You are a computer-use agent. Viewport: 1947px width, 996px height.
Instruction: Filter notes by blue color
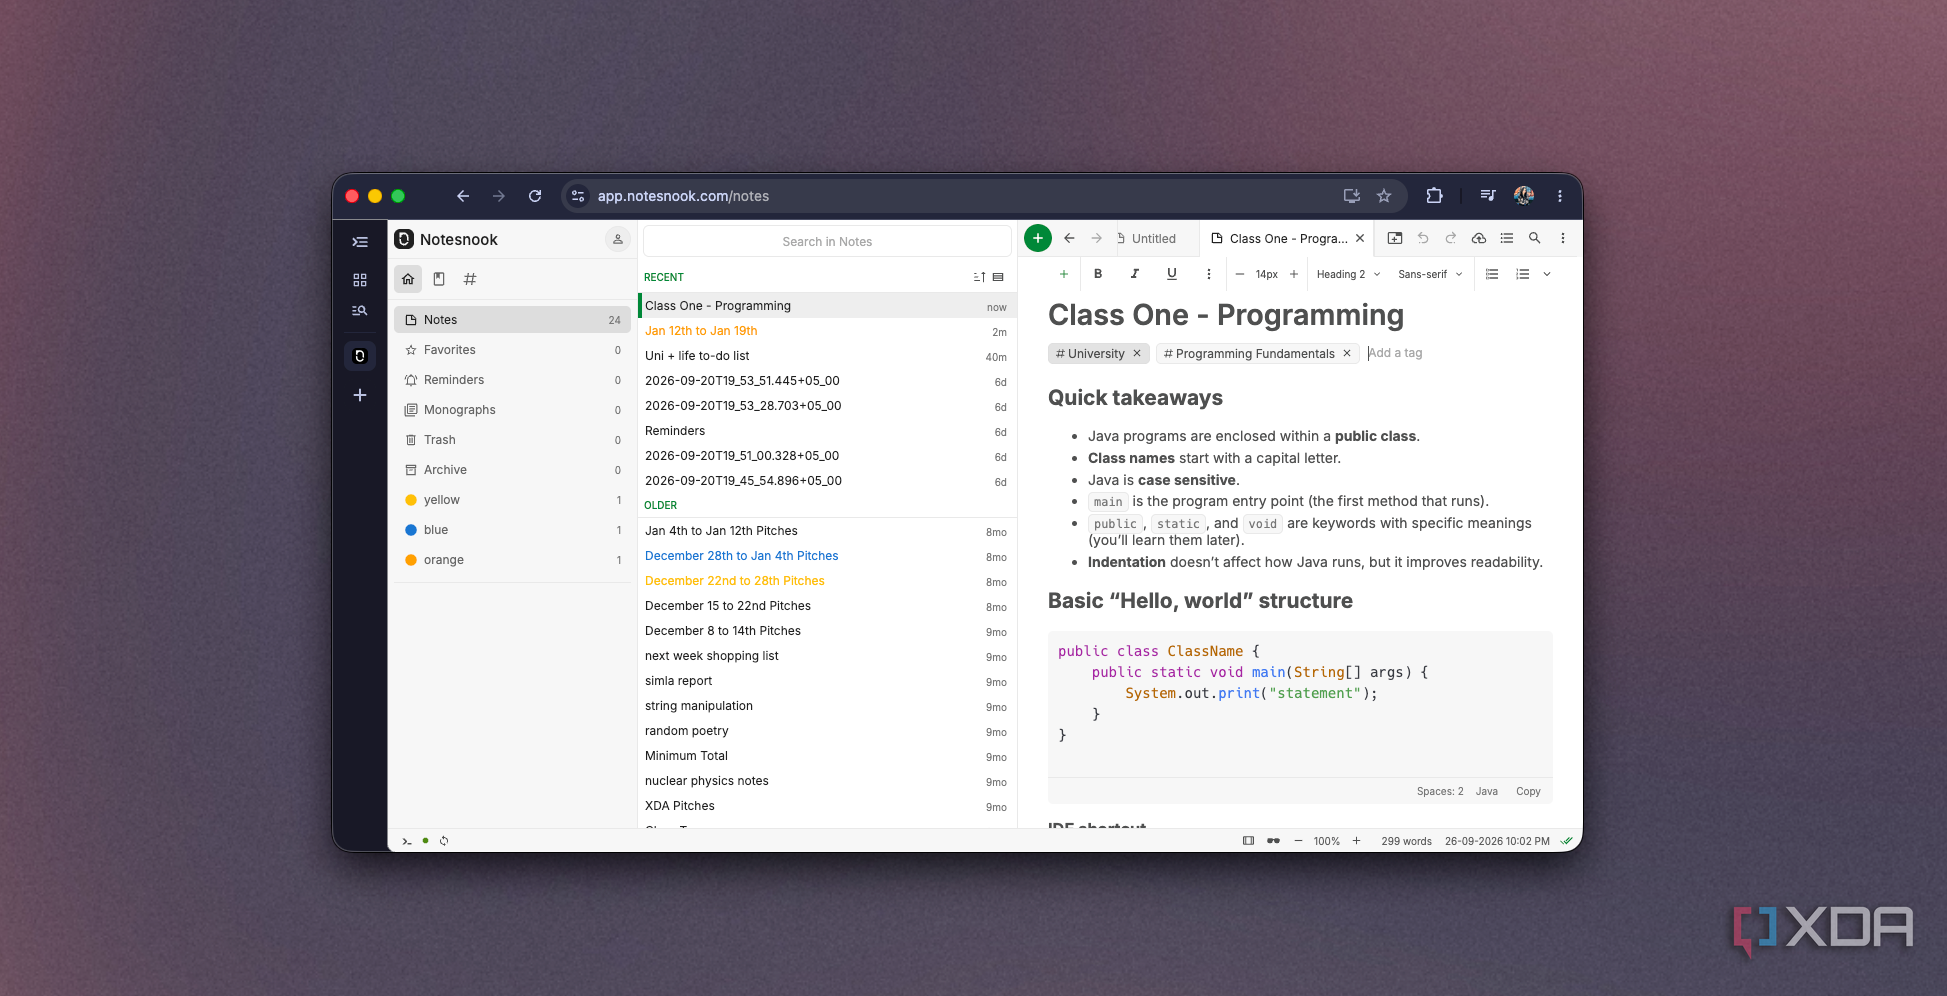pyautogui.click(x=512, y=530)
